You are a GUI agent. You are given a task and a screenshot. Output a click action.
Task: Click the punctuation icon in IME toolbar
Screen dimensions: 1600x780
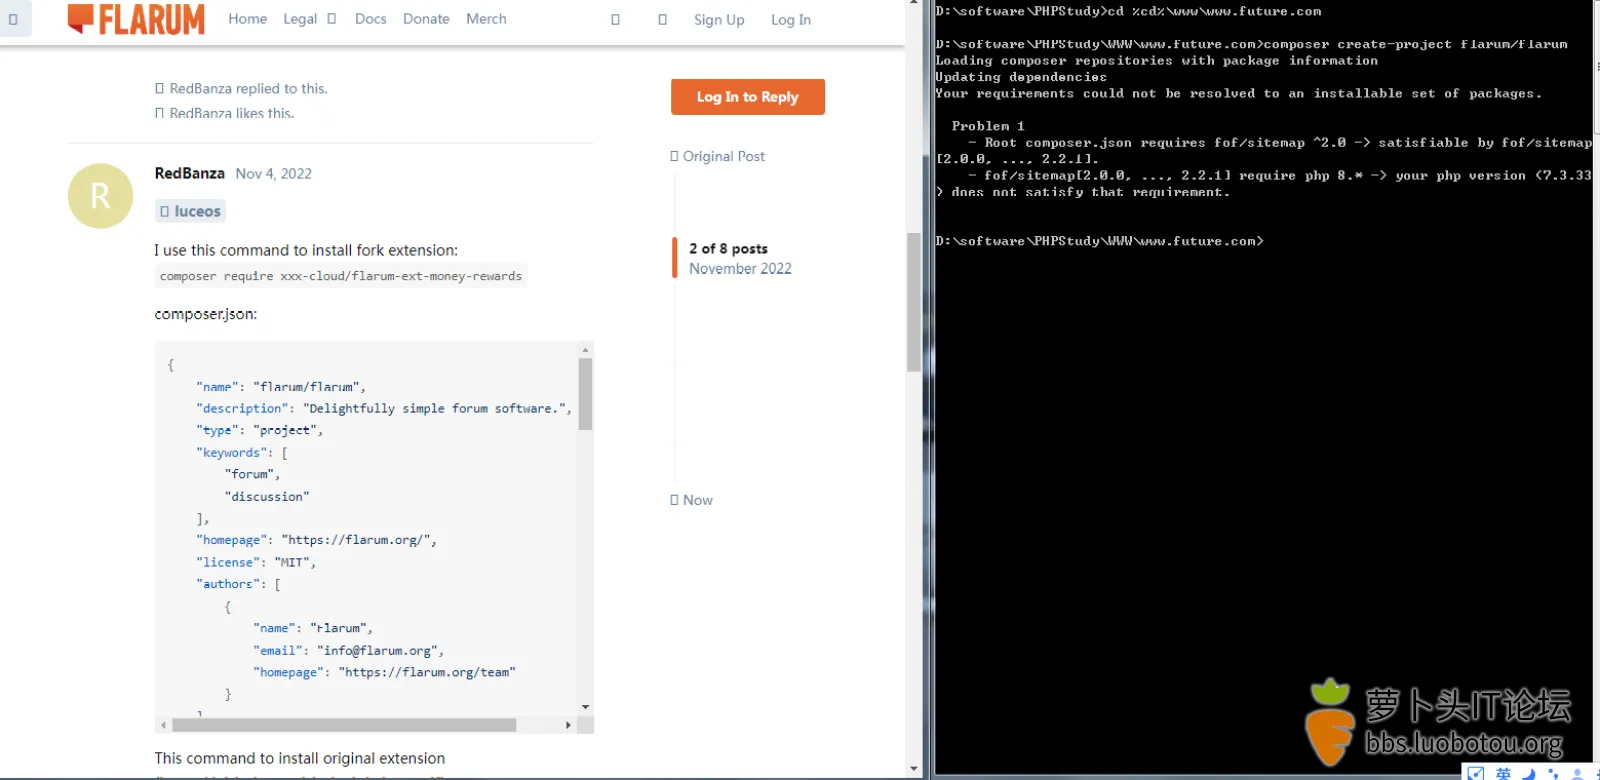pyautogui.click(x=1553, y=773)
